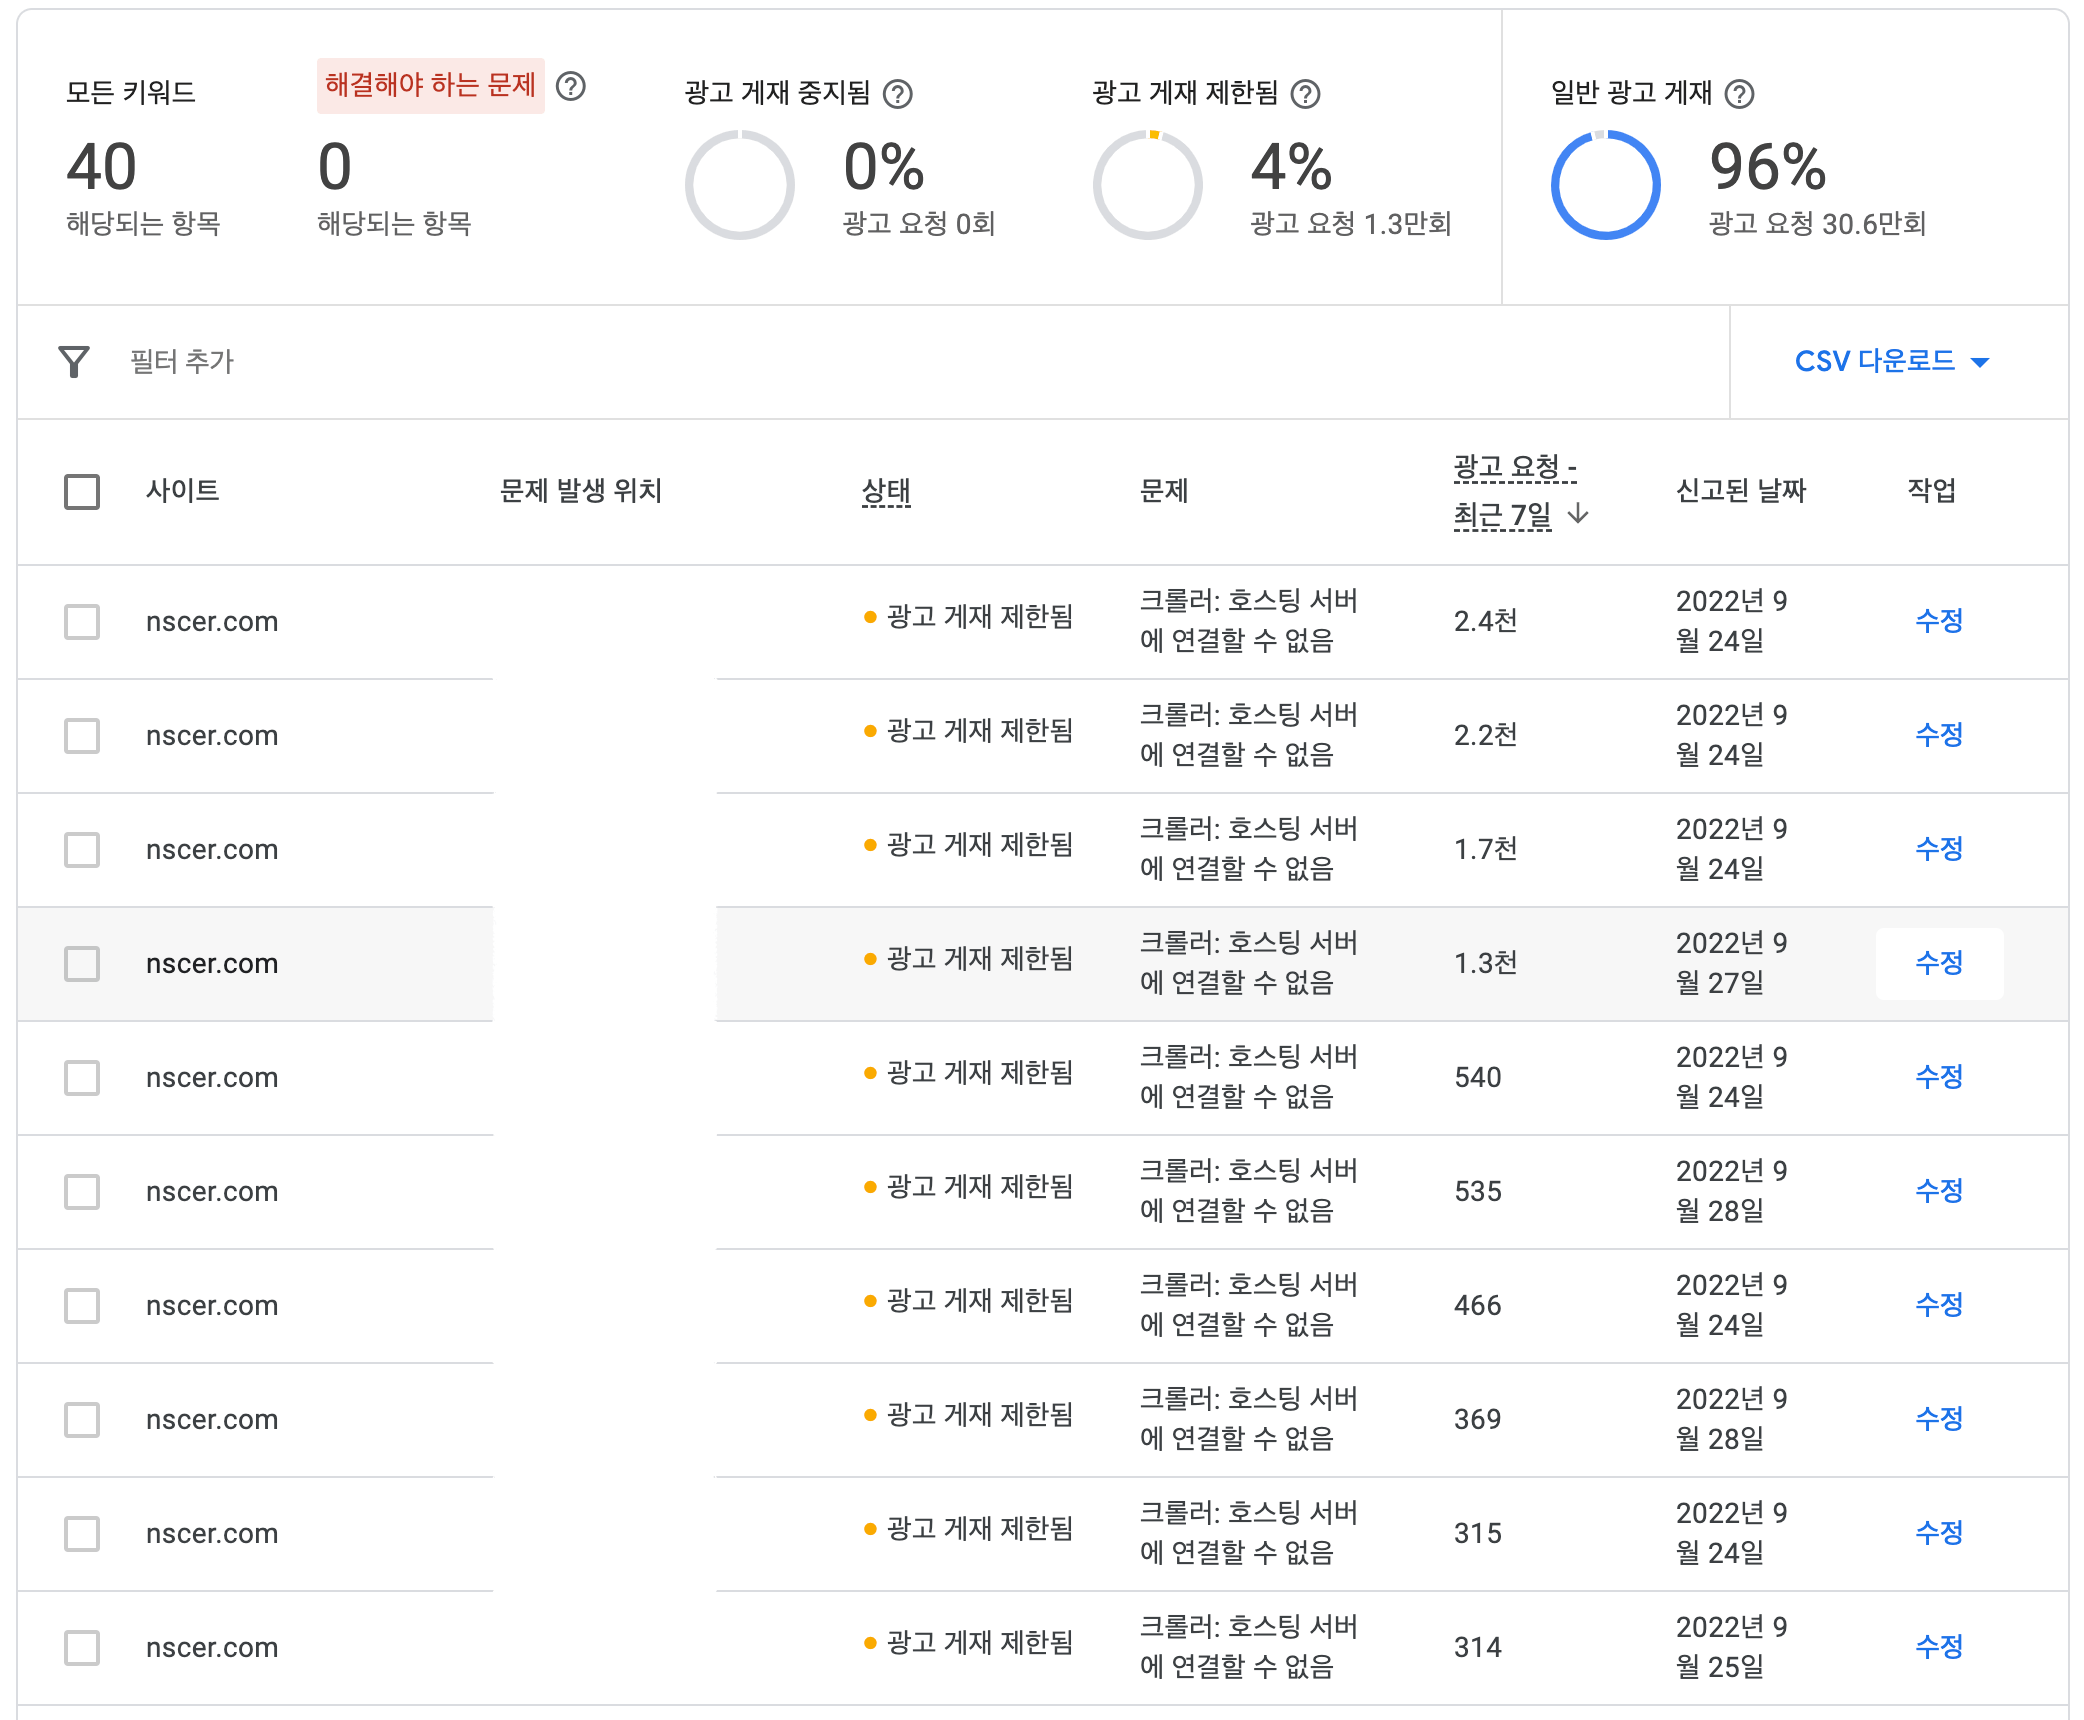
Task: Click the help icon beside 광고 게재 중지됨
Action: pos(899,93)
